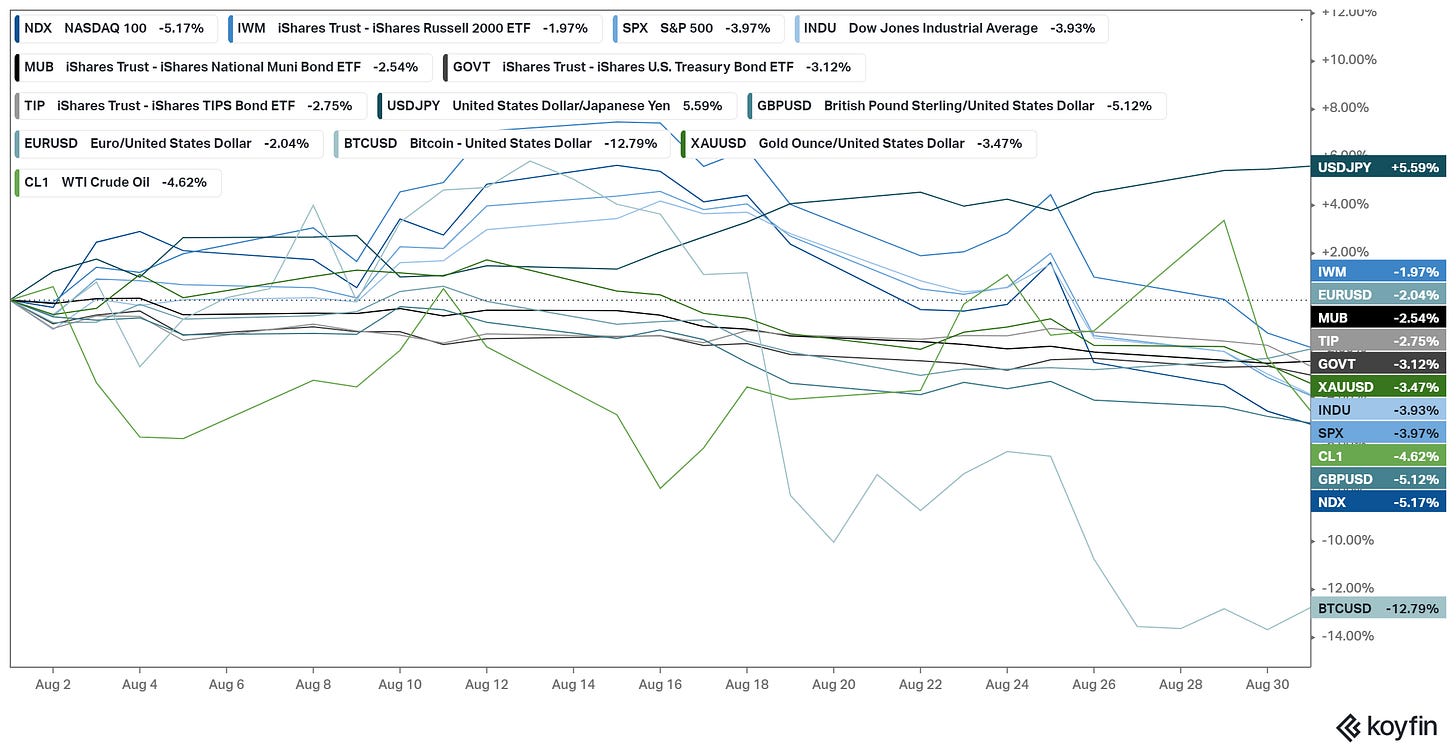
Task: Click the XAUUSD Gold Ounce legend entry
Action: coord(857,143)
